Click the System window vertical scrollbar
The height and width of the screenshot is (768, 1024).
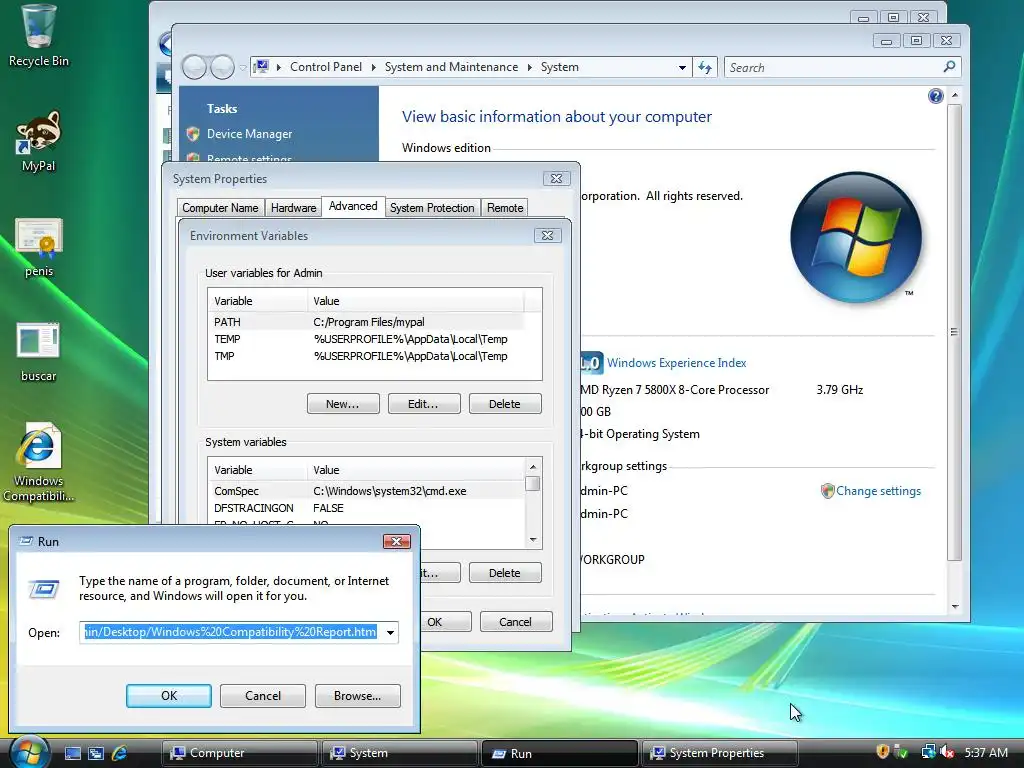tap(955, 332)
